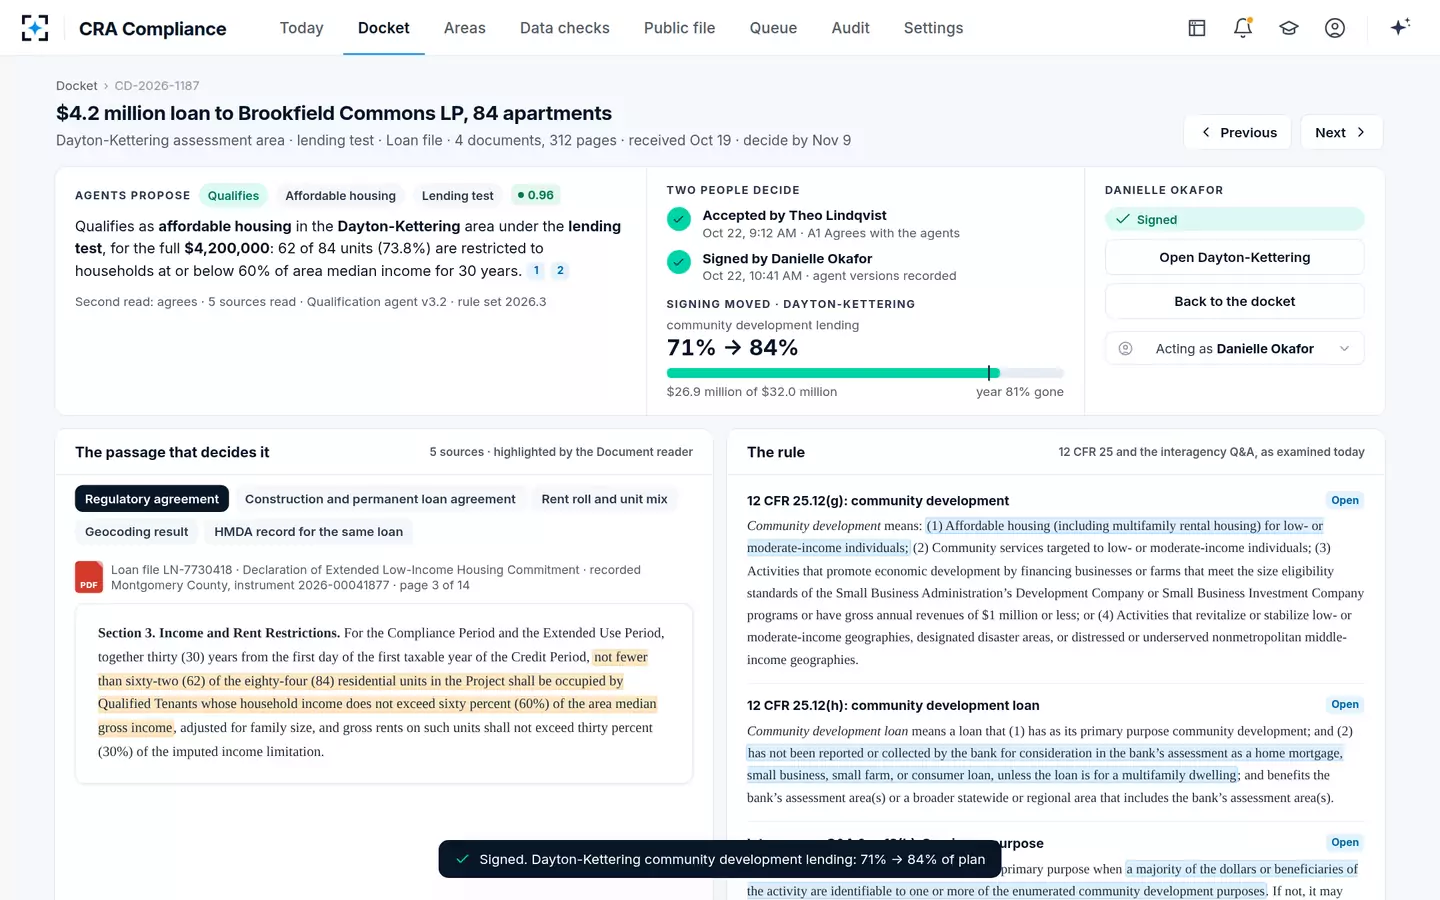Click the community development lending progress bar
Image resolution: width=1440 pixels, height=900 pixels.
coord(865,373)
